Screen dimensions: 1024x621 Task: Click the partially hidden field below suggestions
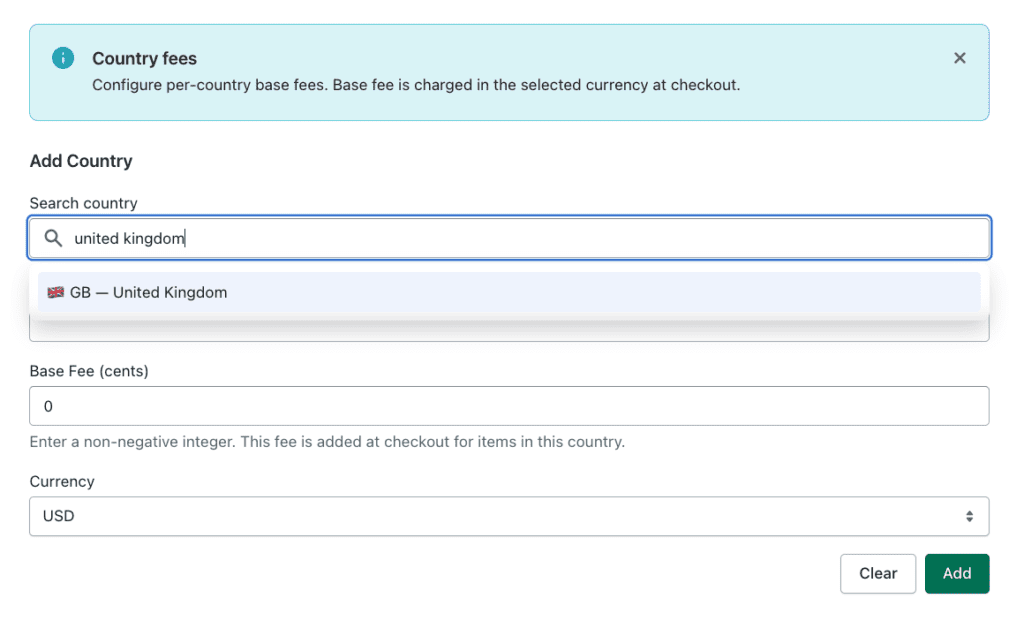(x=509, y=331)
